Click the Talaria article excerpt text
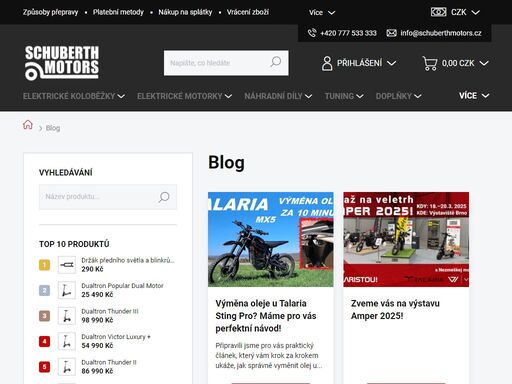This screenshot has height=384, width=512. 269,355
